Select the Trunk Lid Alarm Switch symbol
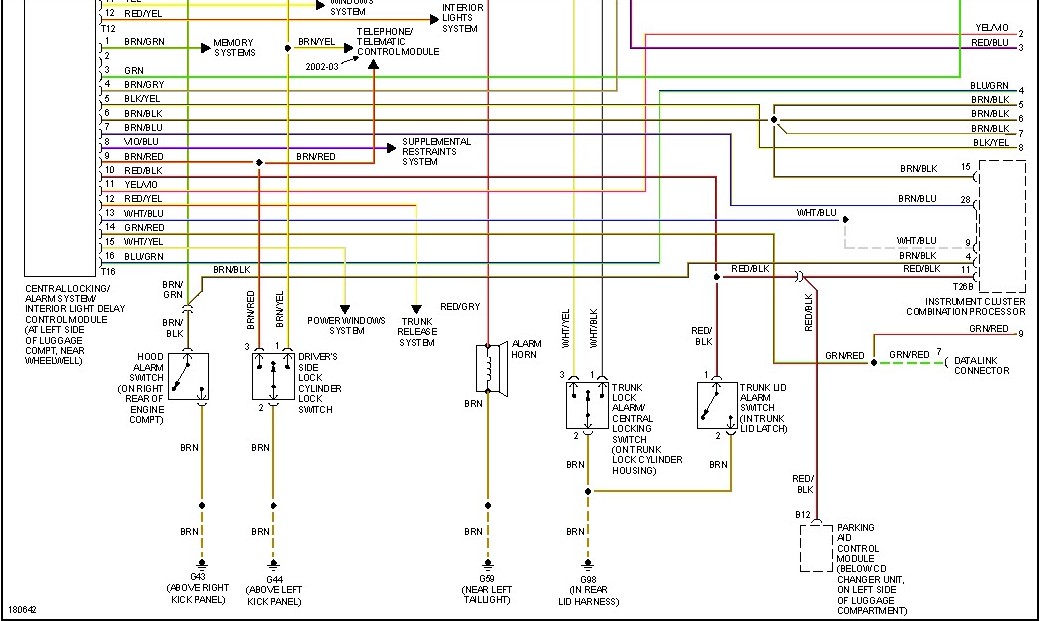The image size is (1040, 621). pos(716,405)
